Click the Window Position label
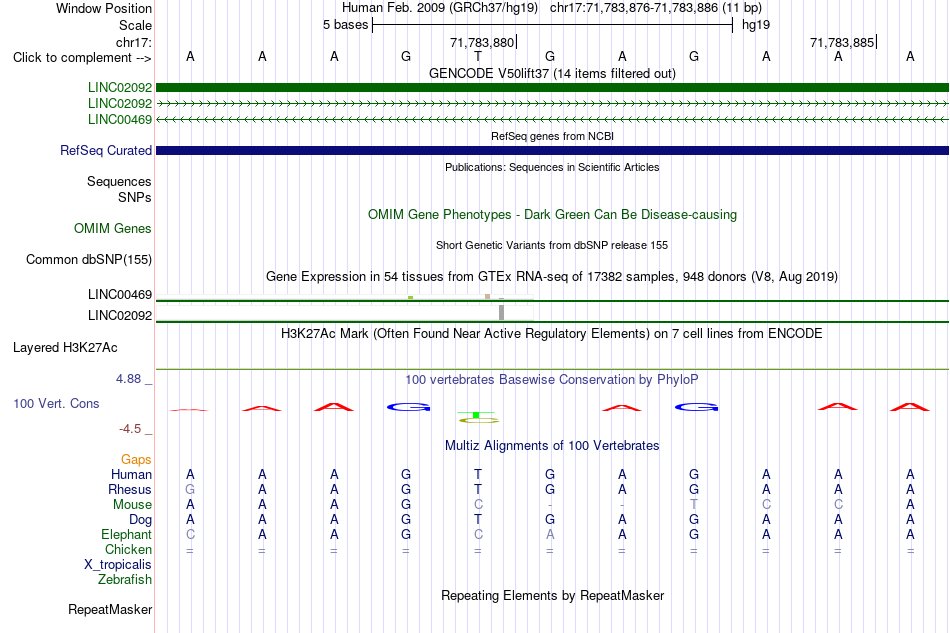 (104, 8)
